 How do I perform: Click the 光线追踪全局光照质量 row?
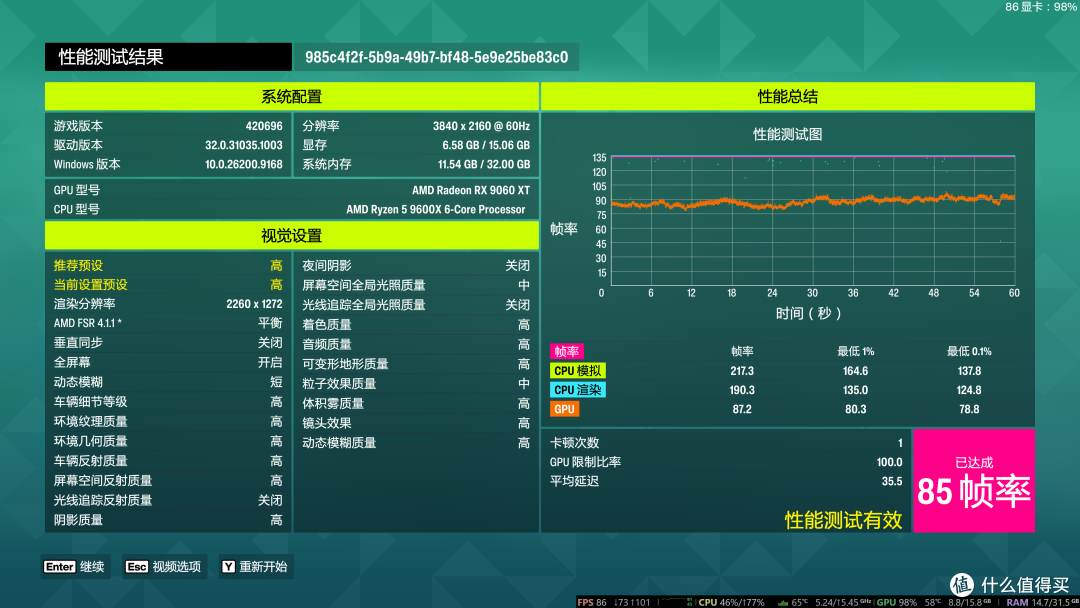point(416,304)
